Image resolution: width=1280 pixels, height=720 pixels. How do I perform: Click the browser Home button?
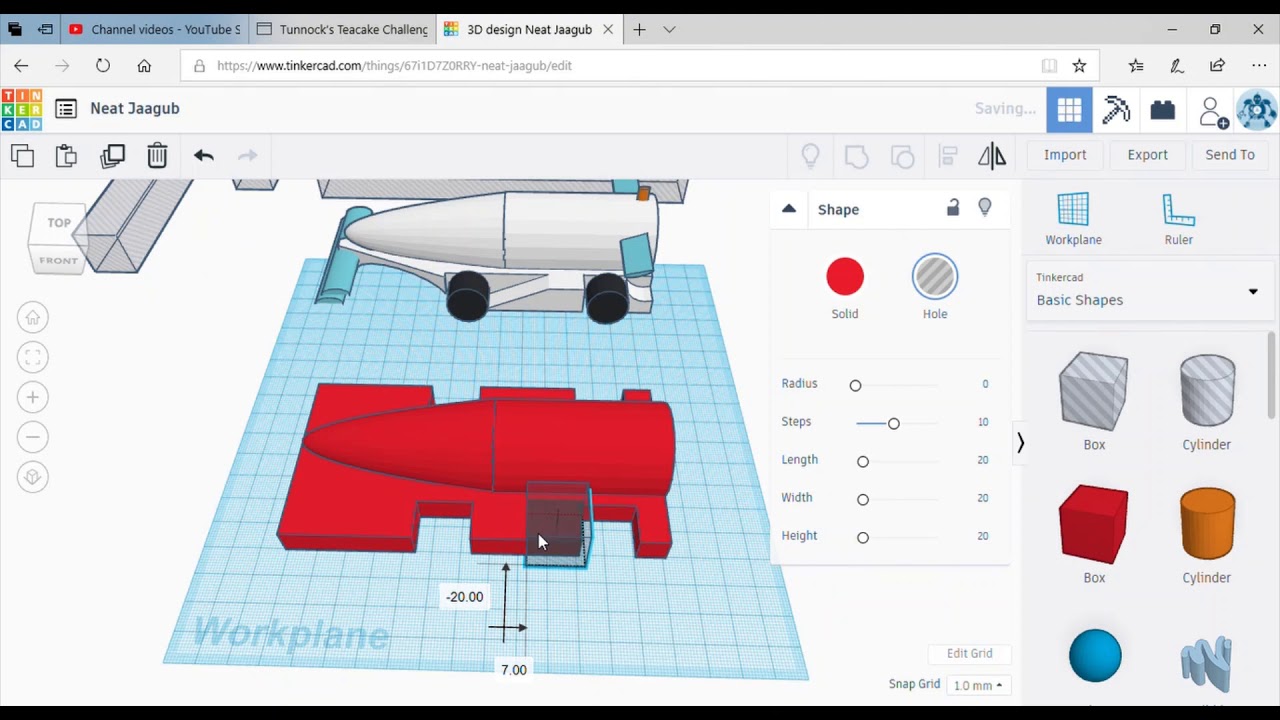[144, 66]
